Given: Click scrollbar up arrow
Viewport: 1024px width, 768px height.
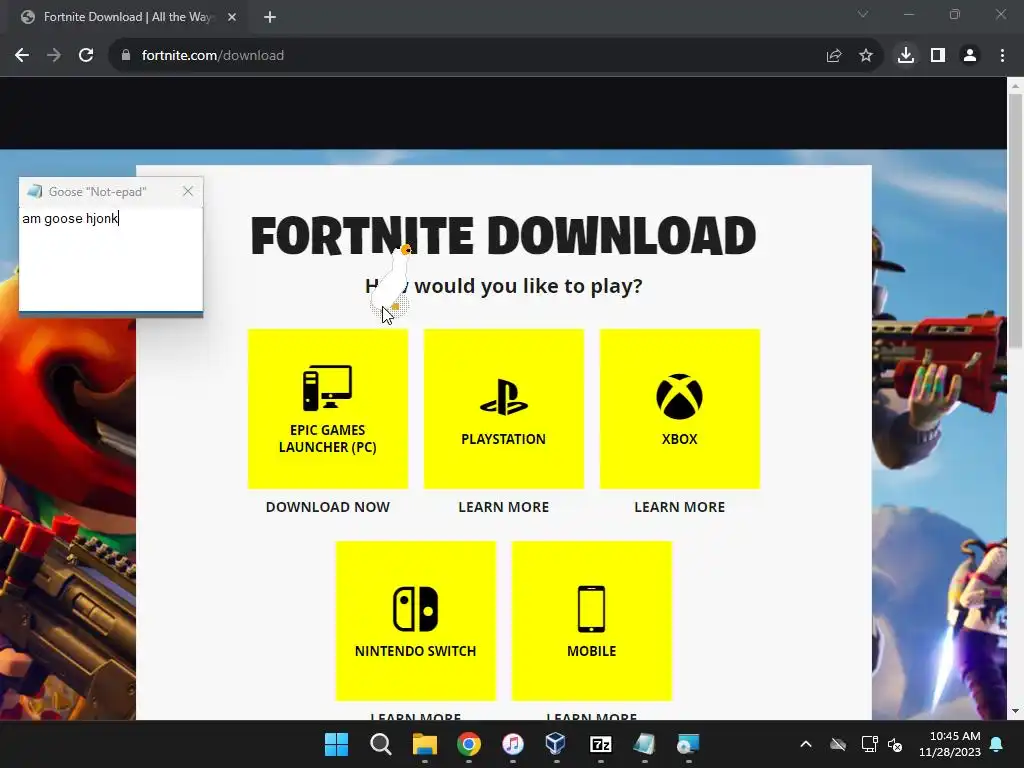Looking at the screenshot, I should point(1015,86).
